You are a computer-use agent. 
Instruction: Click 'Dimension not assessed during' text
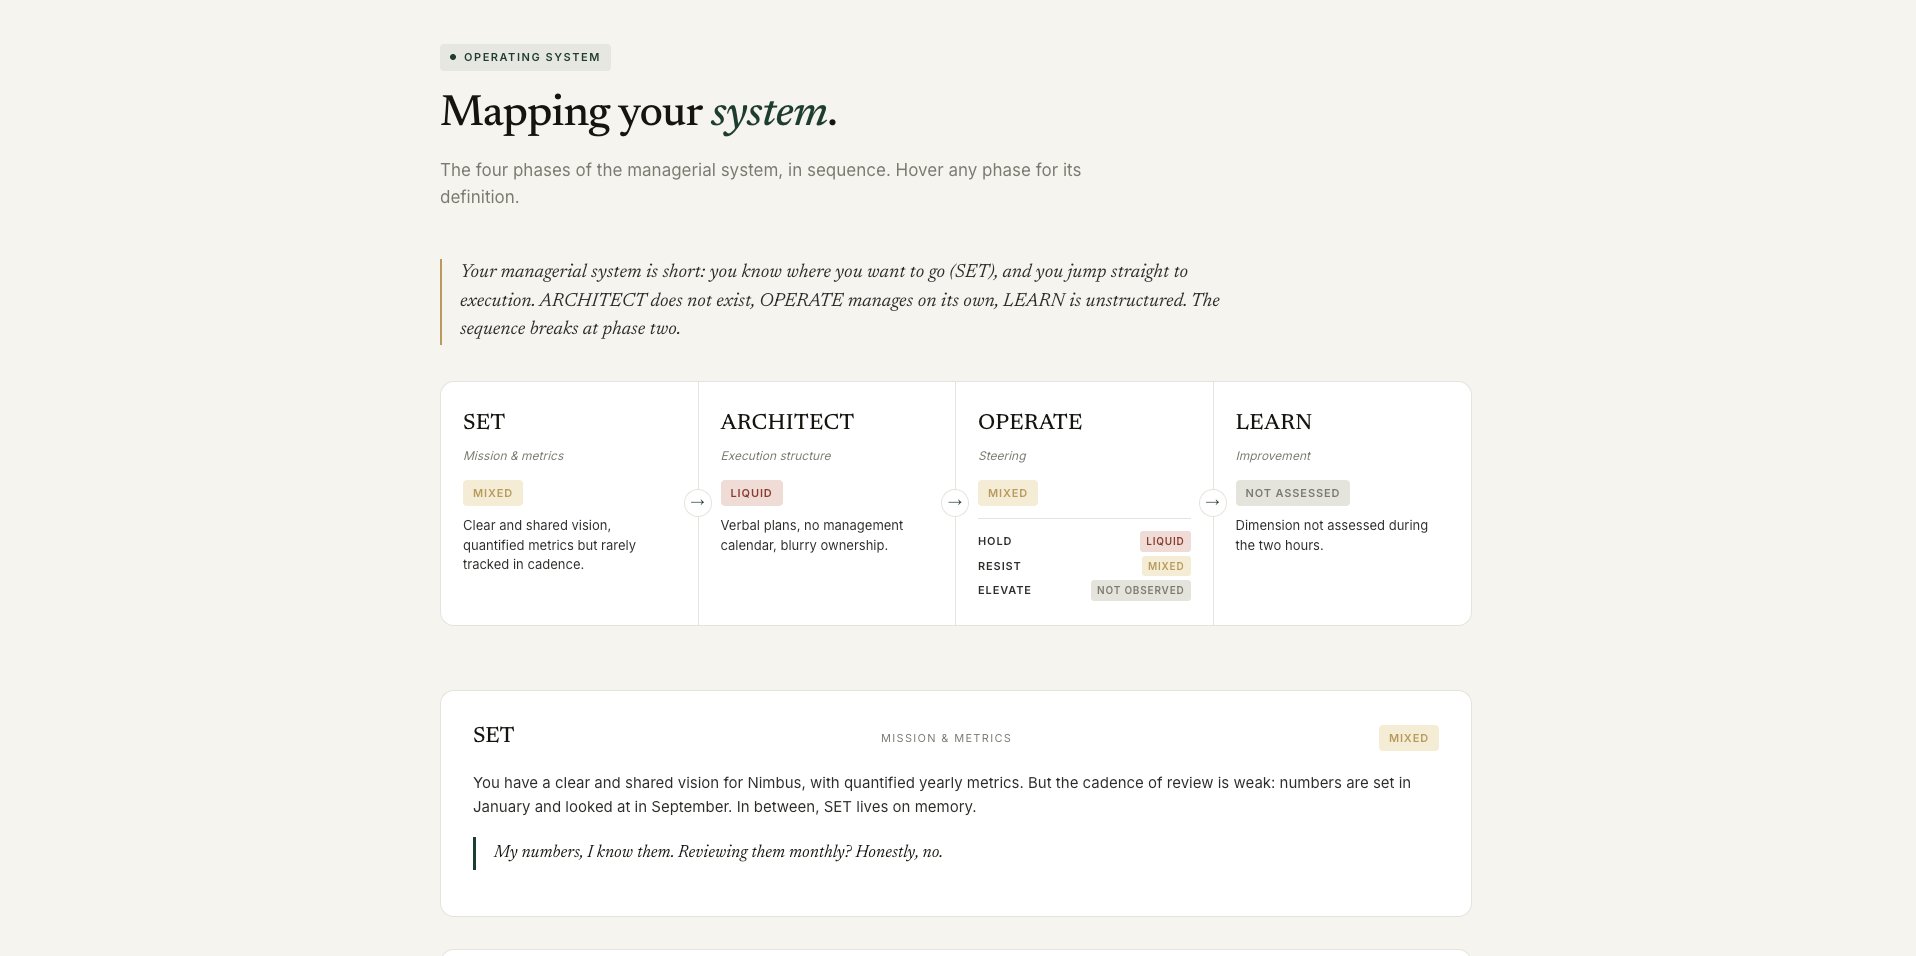point(1332,535)
